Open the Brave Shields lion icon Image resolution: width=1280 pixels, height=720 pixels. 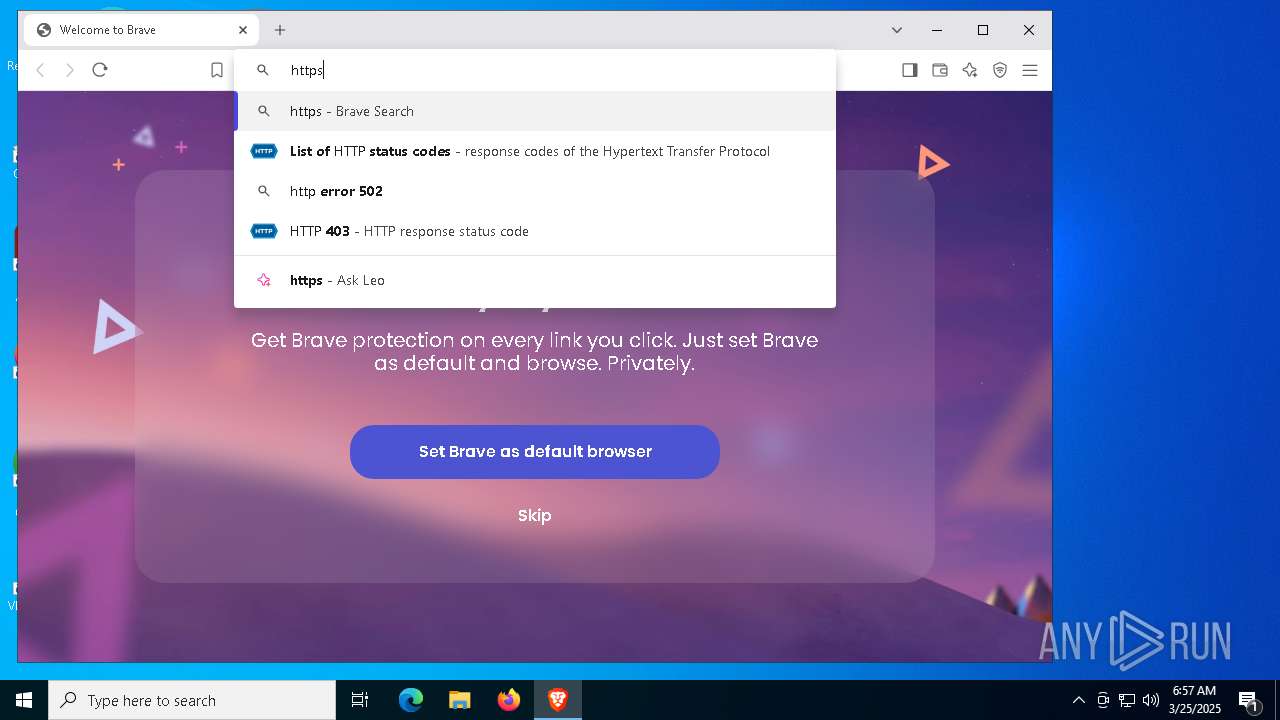1000,70
